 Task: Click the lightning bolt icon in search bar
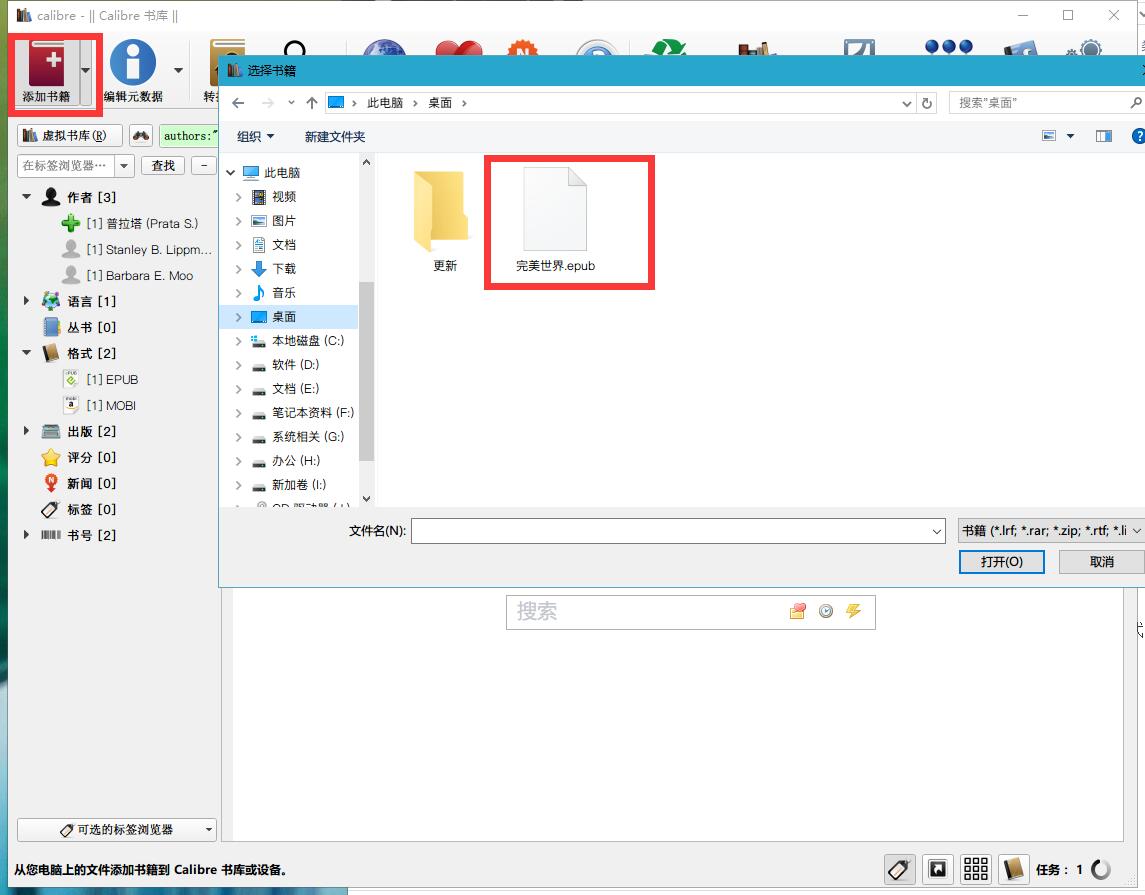coord(854,611)
